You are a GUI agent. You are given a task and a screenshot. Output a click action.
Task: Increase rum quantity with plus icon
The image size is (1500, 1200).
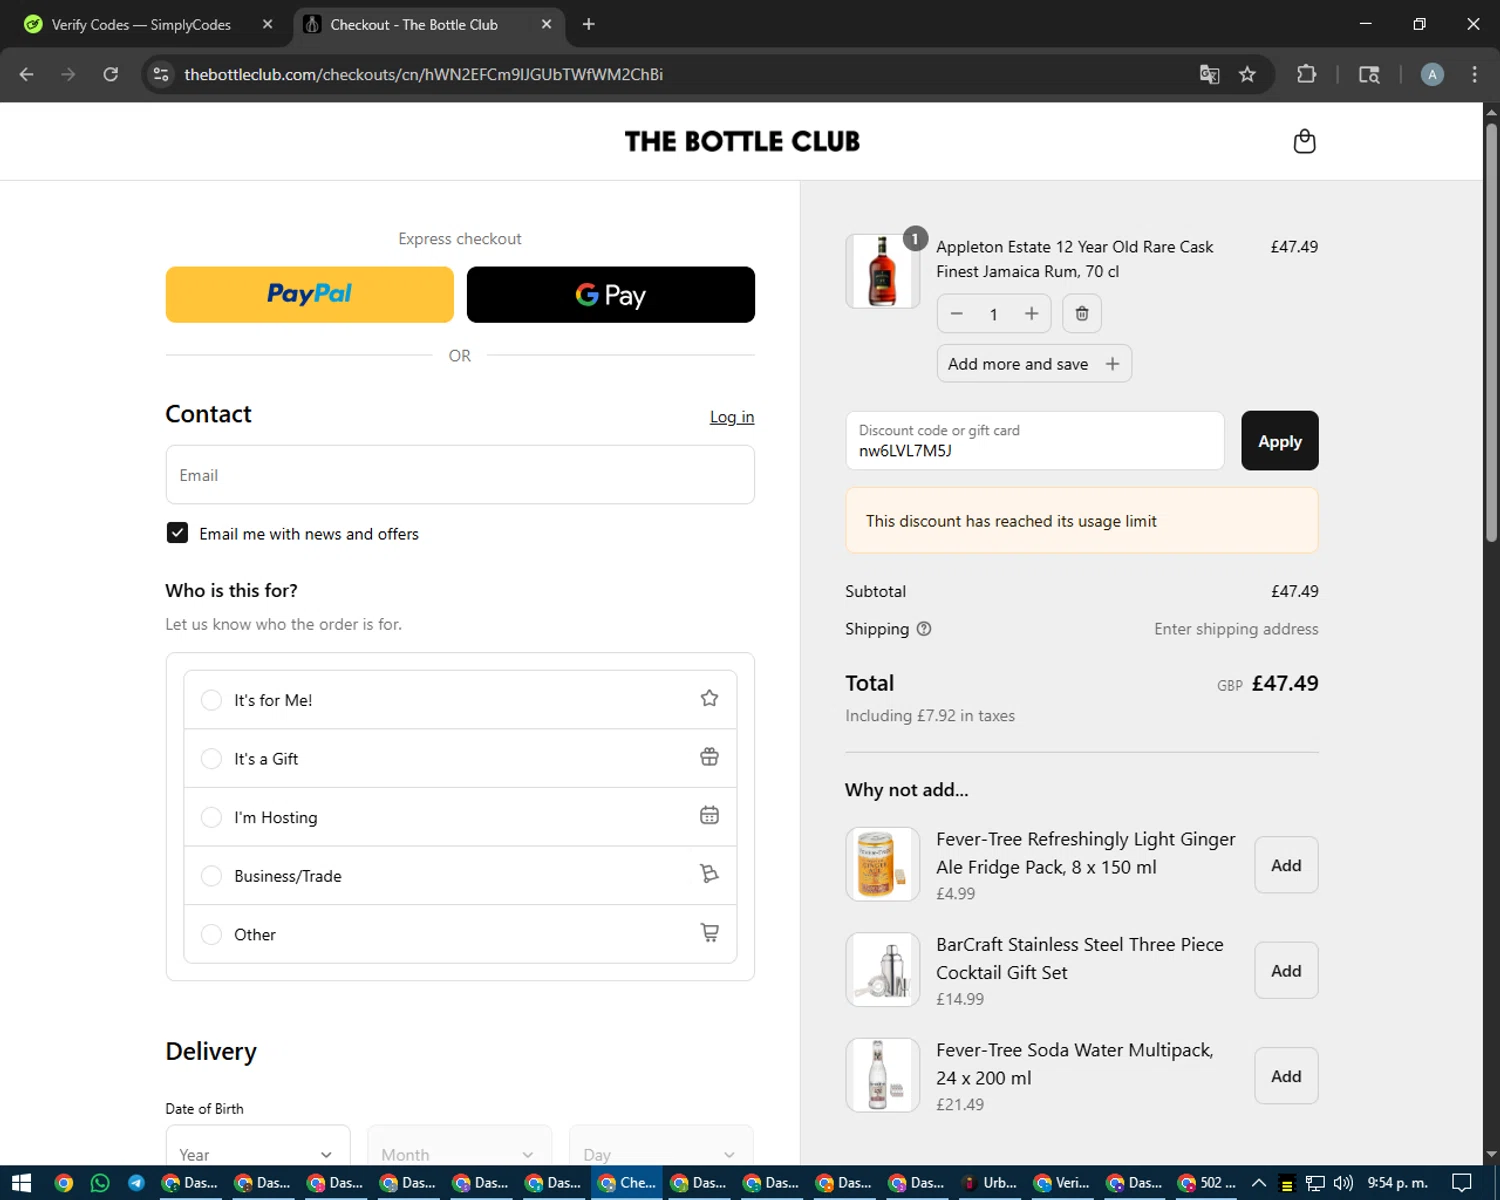pos(1031,314)
